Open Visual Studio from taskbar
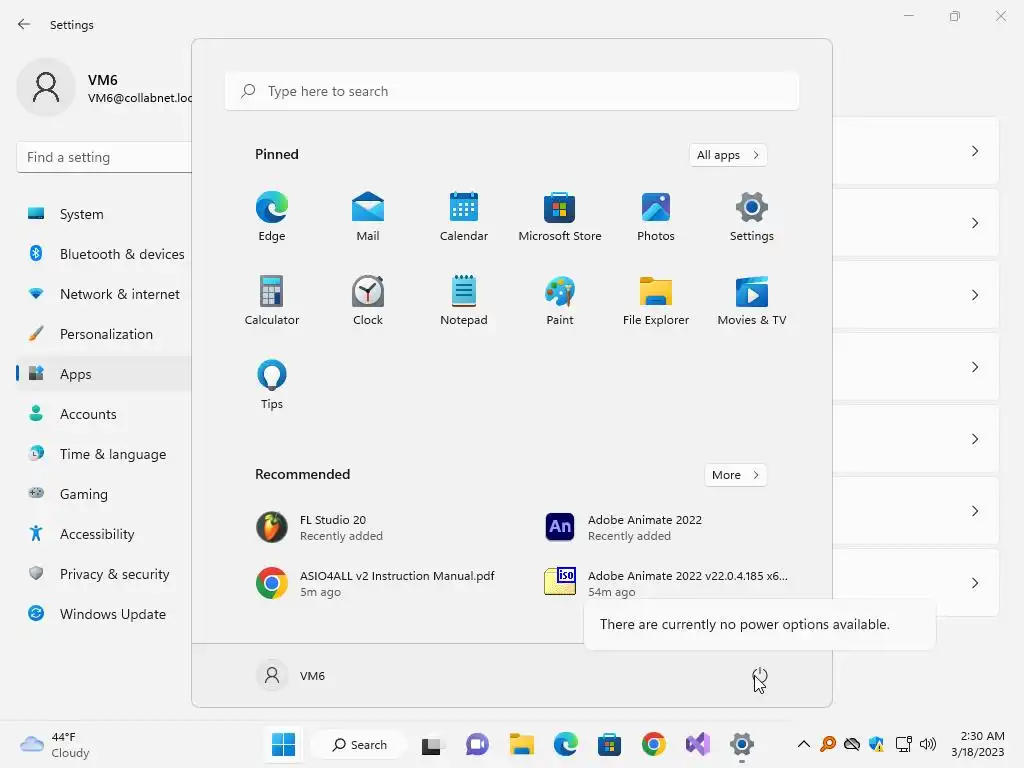This screenshot has width=1024, height=768. [697, 744]
